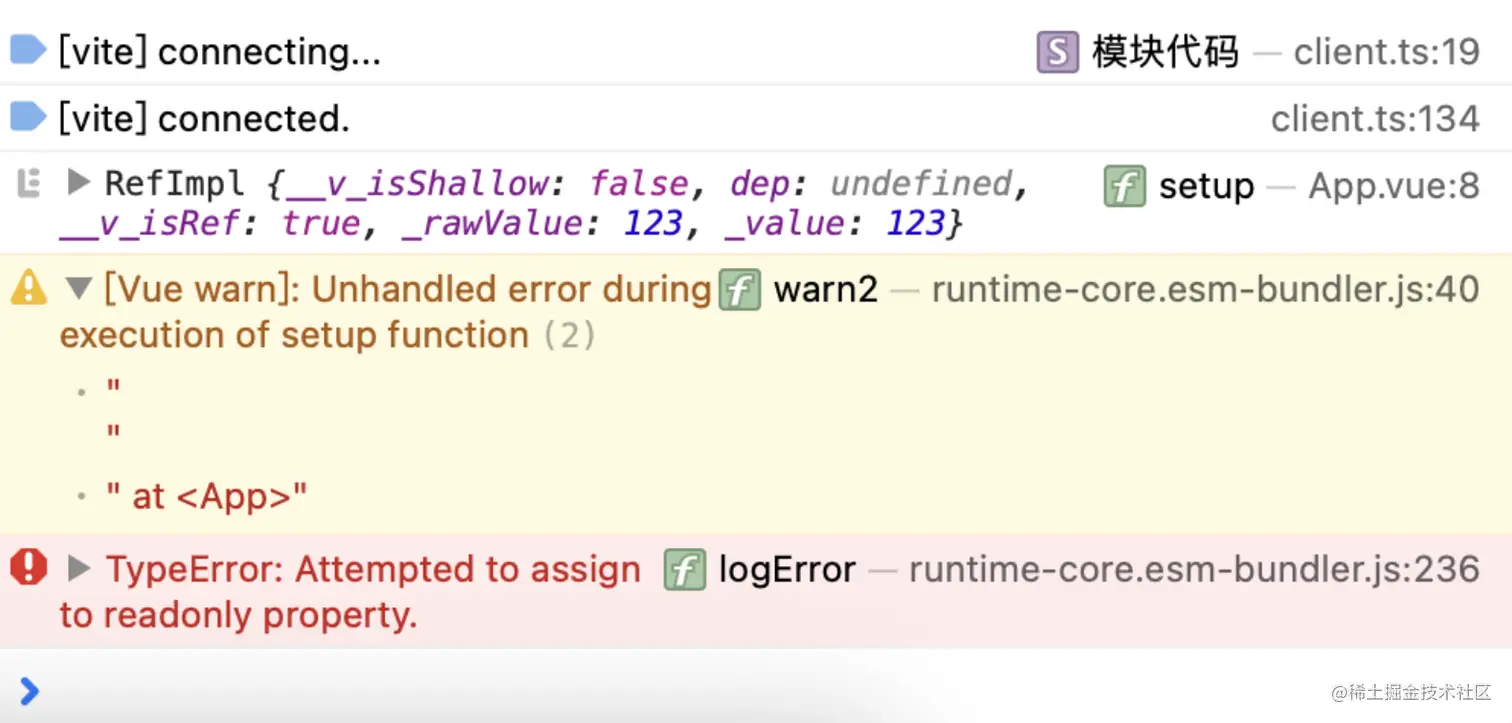Expand the TypeError stack trace
Image resolution: width=1512 pixels, height=723 pixels.
(79, 569)
